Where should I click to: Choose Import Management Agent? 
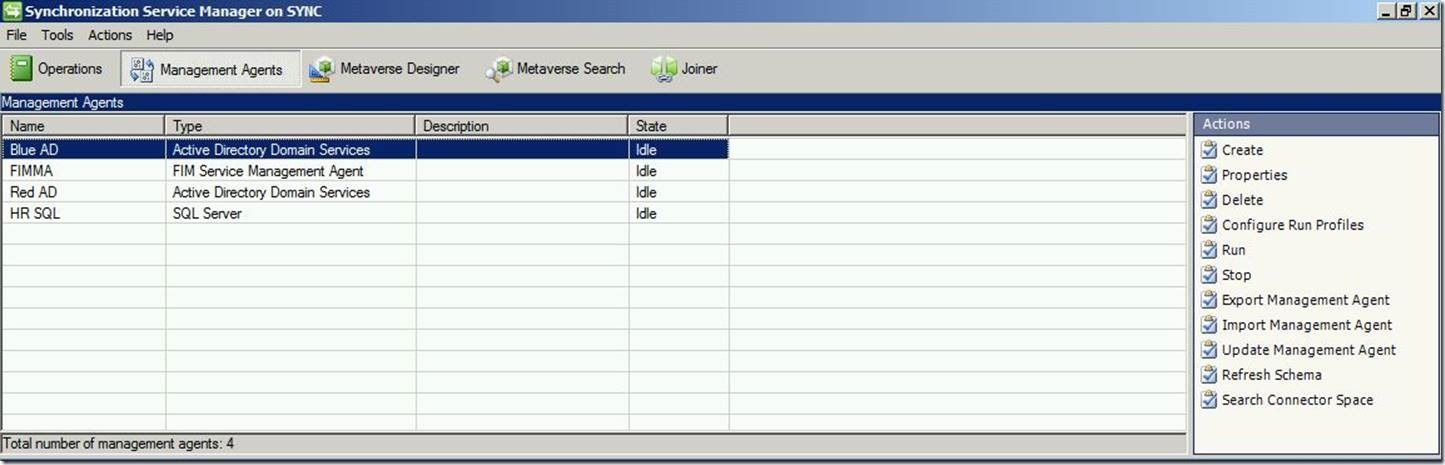point(1307,325)
